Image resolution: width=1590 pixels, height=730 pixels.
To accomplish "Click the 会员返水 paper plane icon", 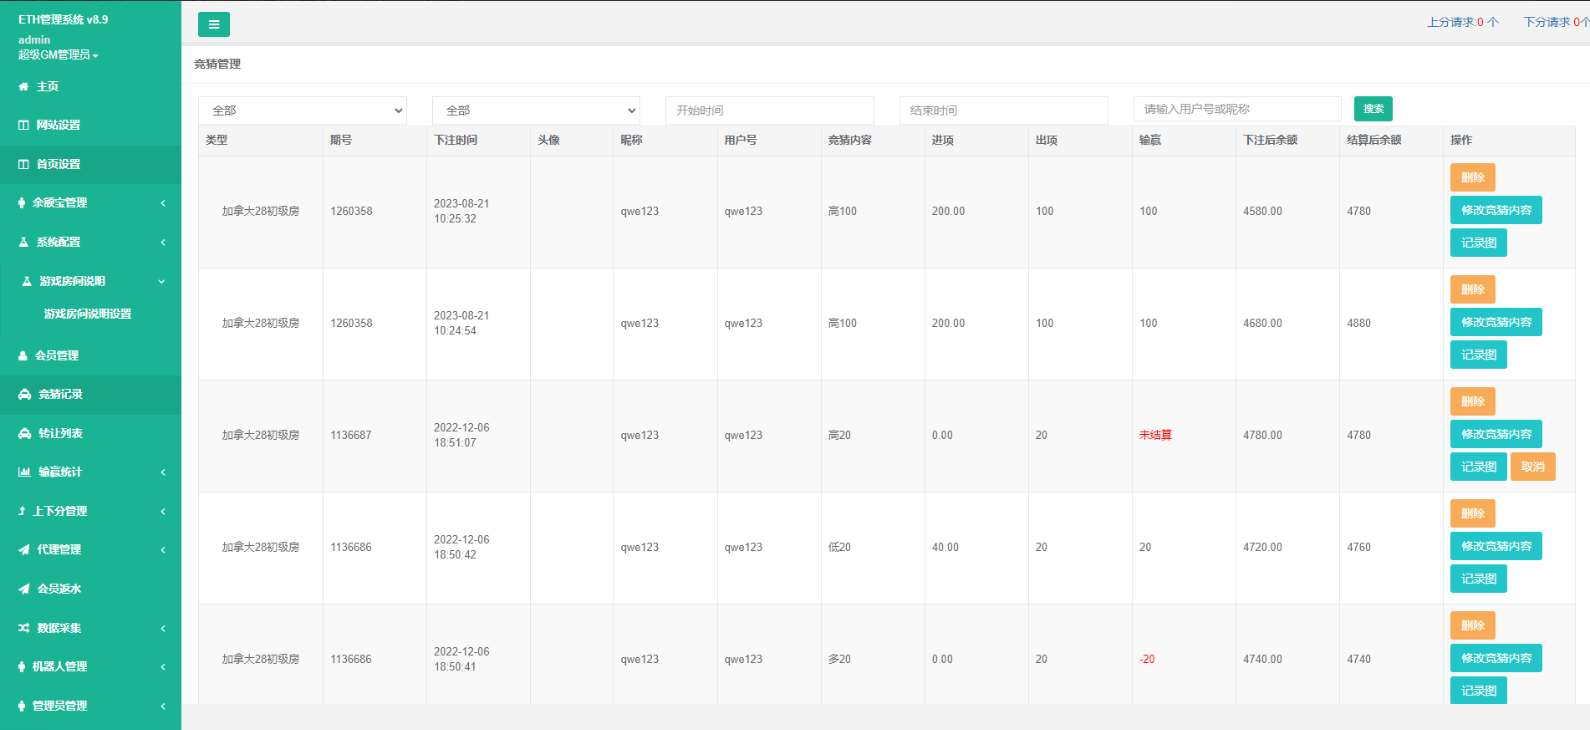I will tap(24, 589).
